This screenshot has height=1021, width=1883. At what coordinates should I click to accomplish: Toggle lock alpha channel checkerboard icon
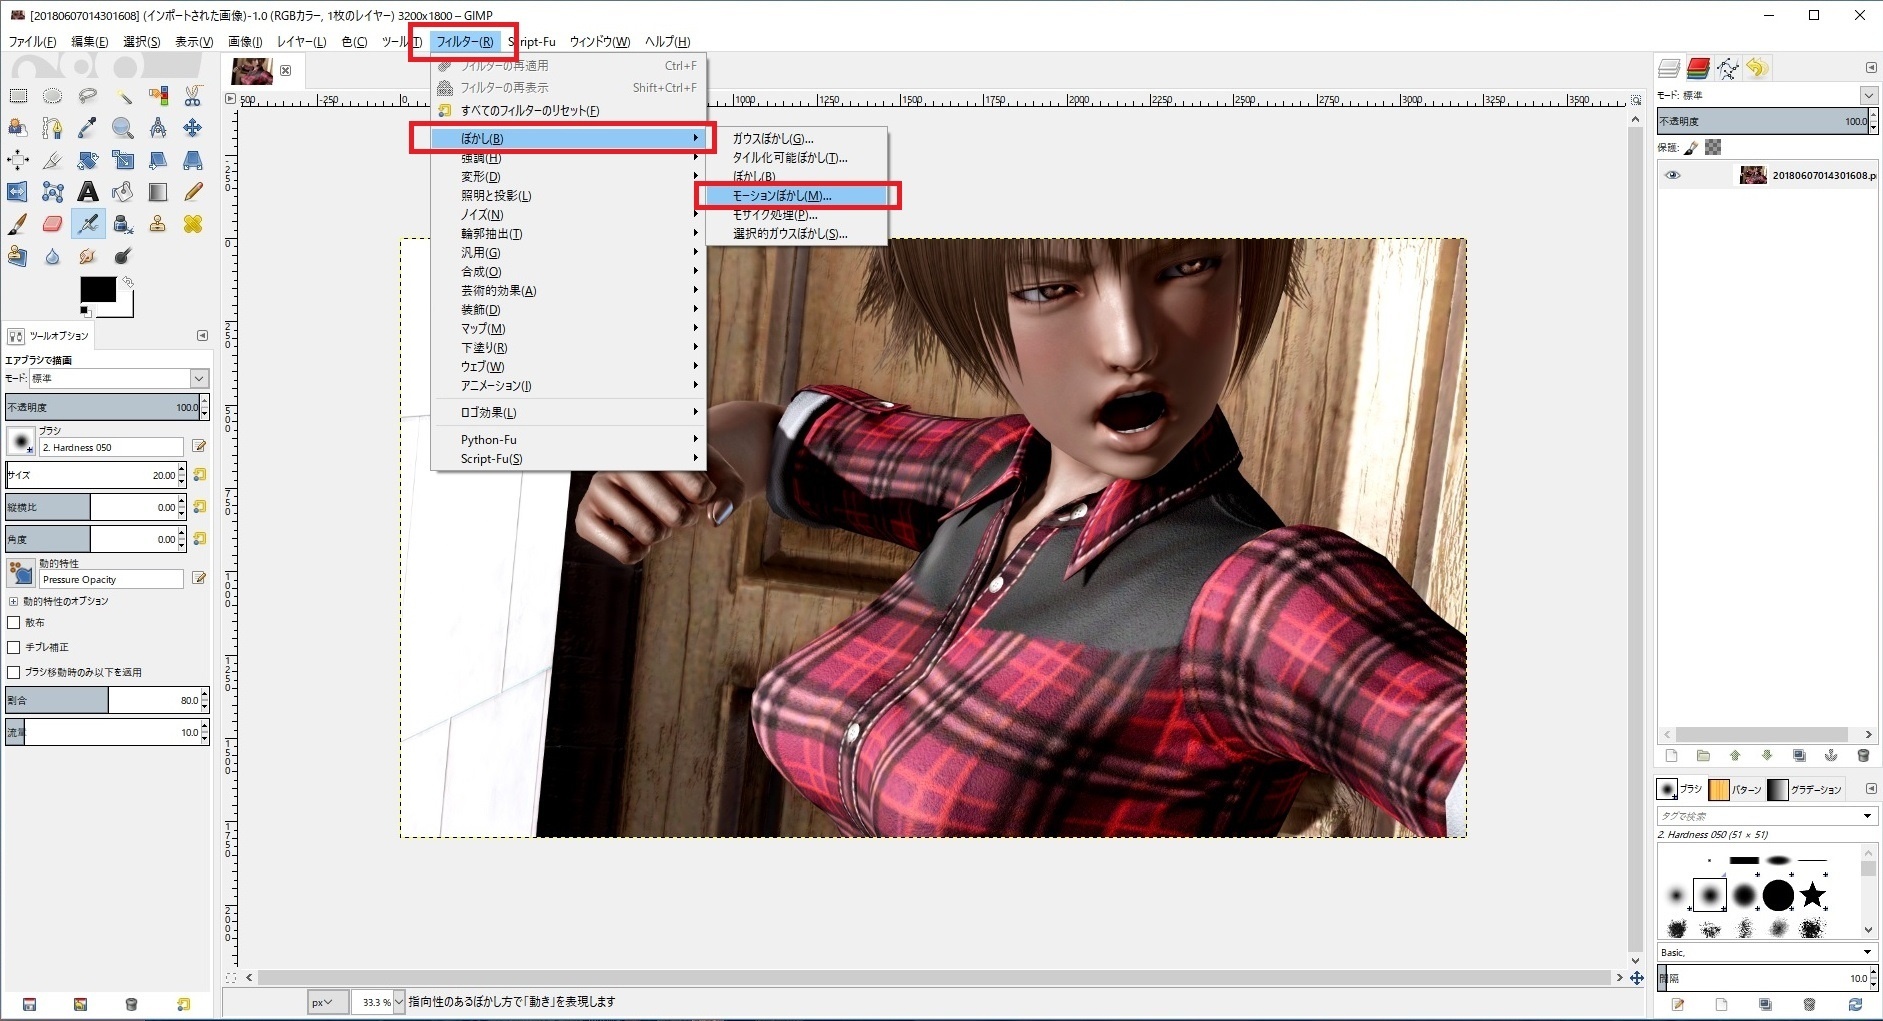(1713, 147)
